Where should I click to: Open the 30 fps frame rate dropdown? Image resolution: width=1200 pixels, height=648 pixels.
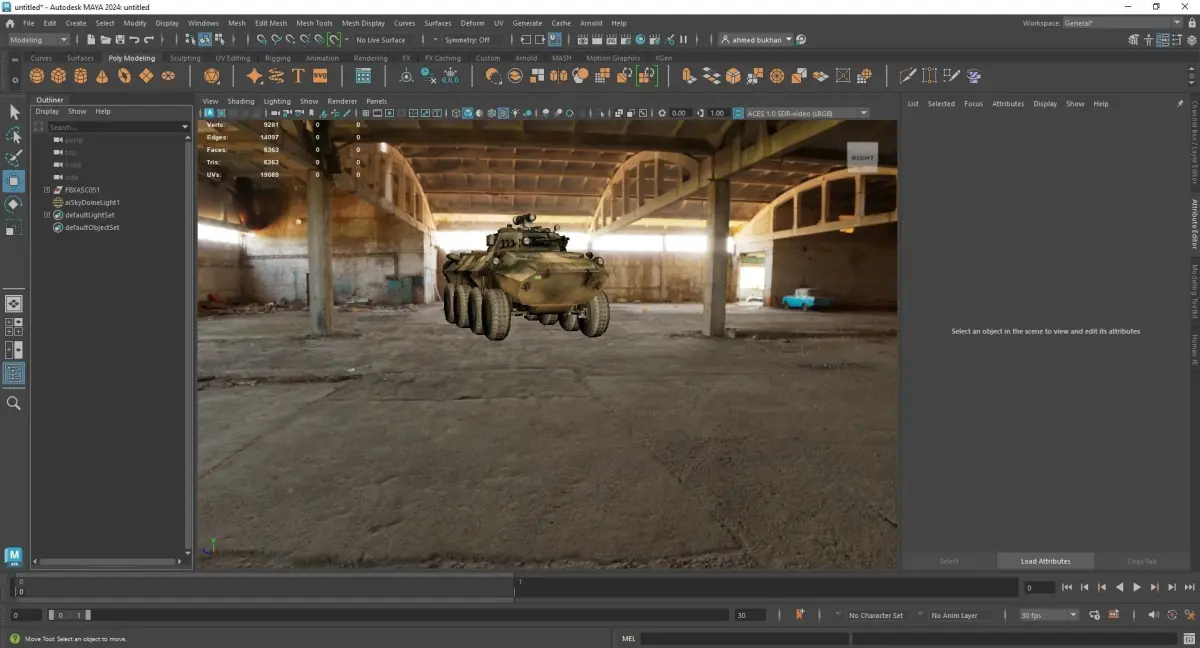(x=1049, y=615)
